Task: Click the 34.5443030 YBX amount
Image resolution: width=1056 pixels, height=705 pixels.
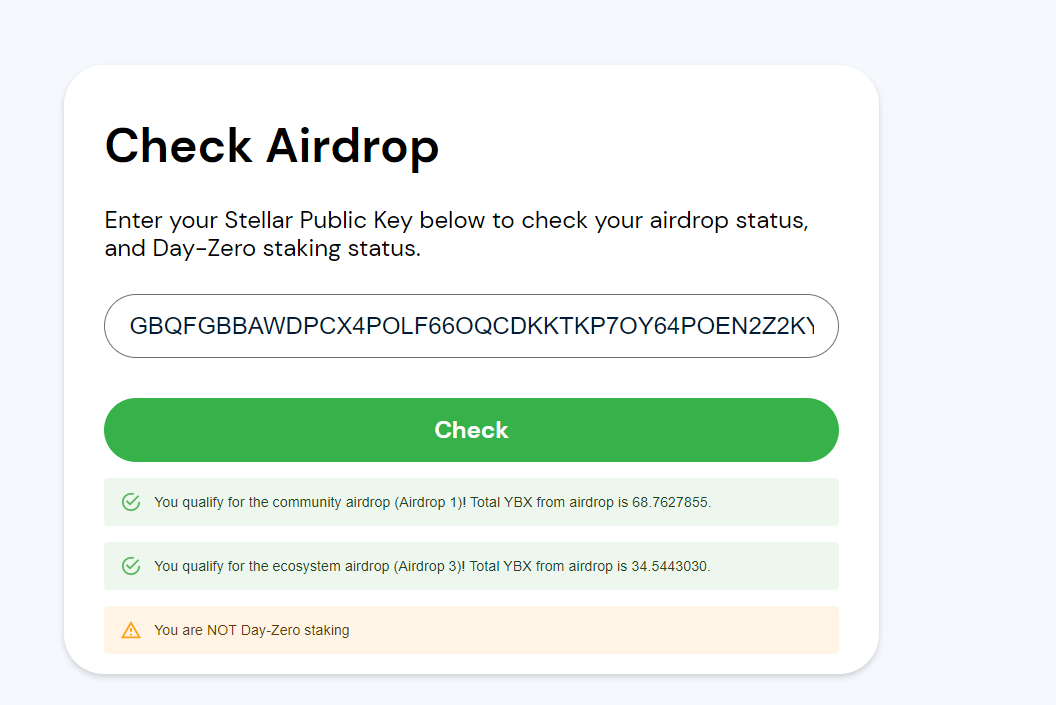Action: point(670,566)
